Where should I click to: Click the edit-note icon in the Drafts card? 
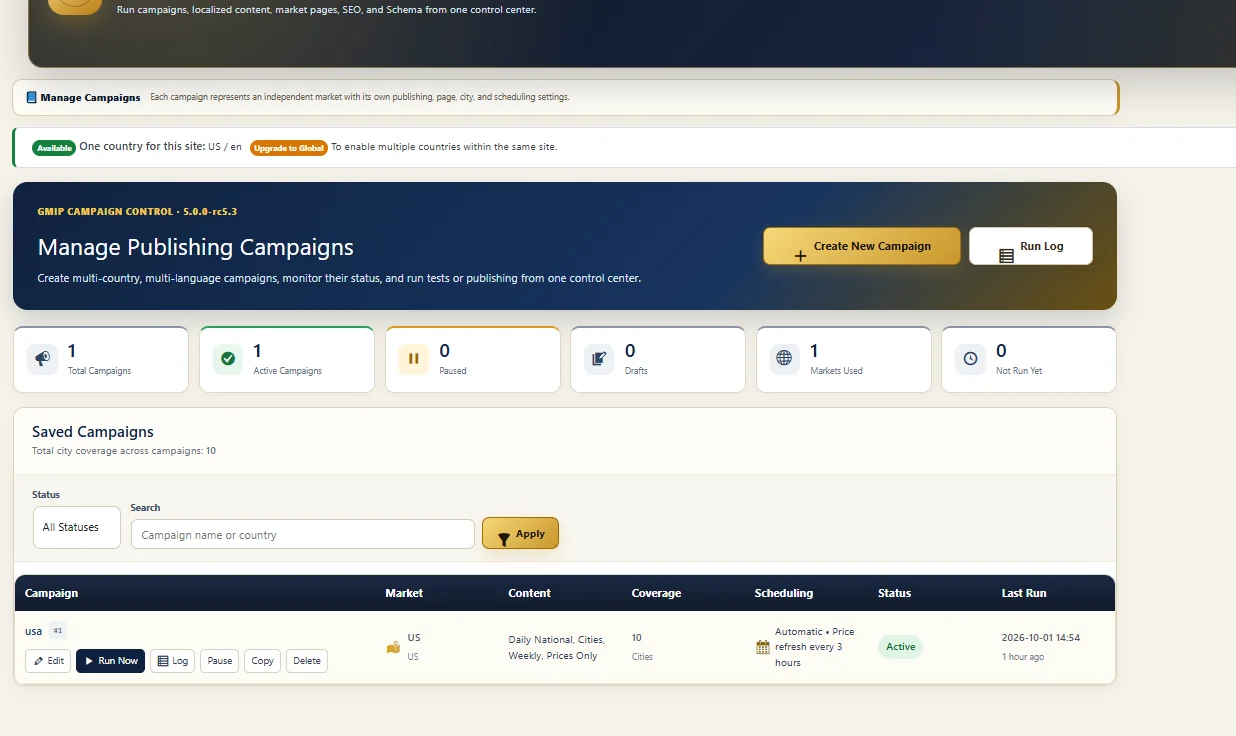click(x=599, y=358)
